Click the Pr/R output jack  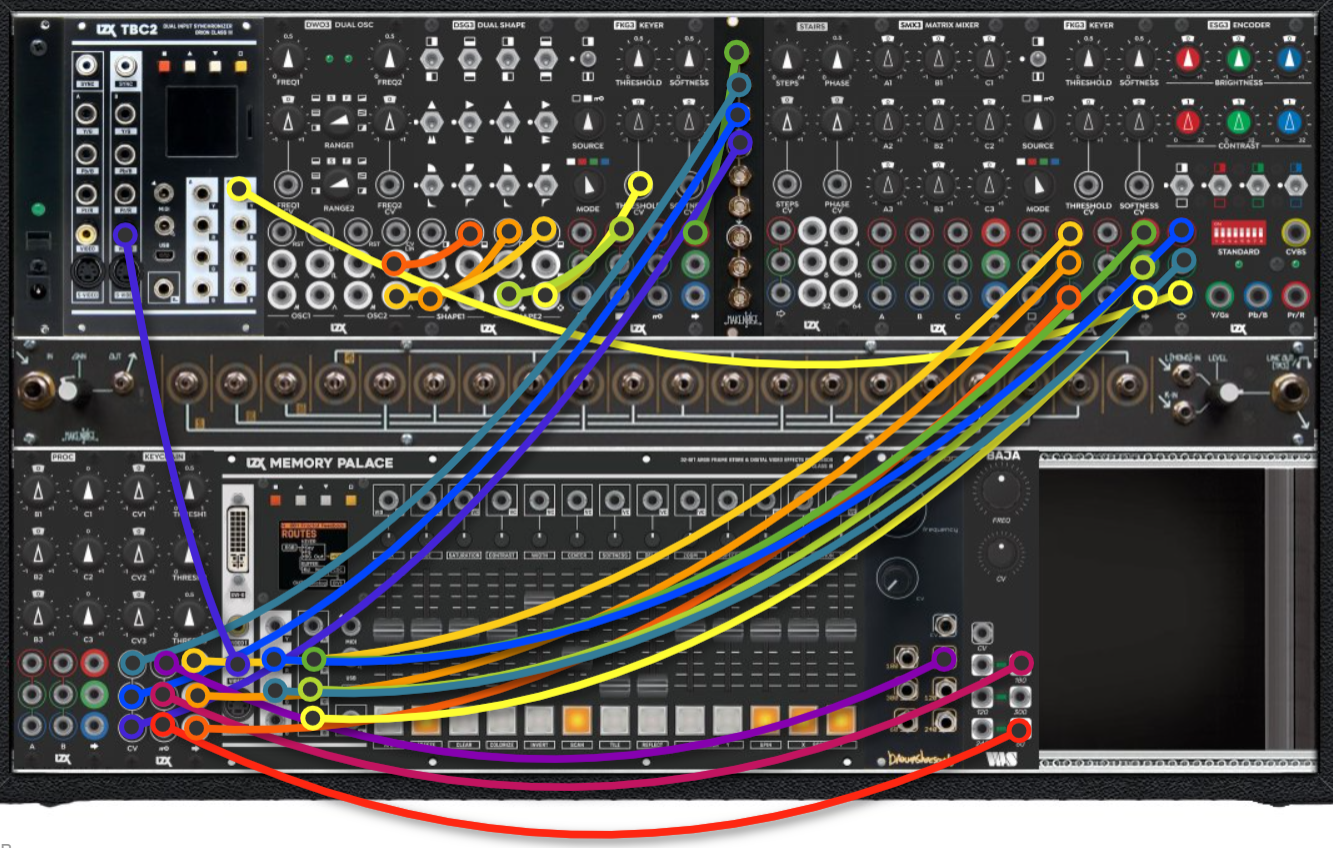click(x=1296, y=295)
